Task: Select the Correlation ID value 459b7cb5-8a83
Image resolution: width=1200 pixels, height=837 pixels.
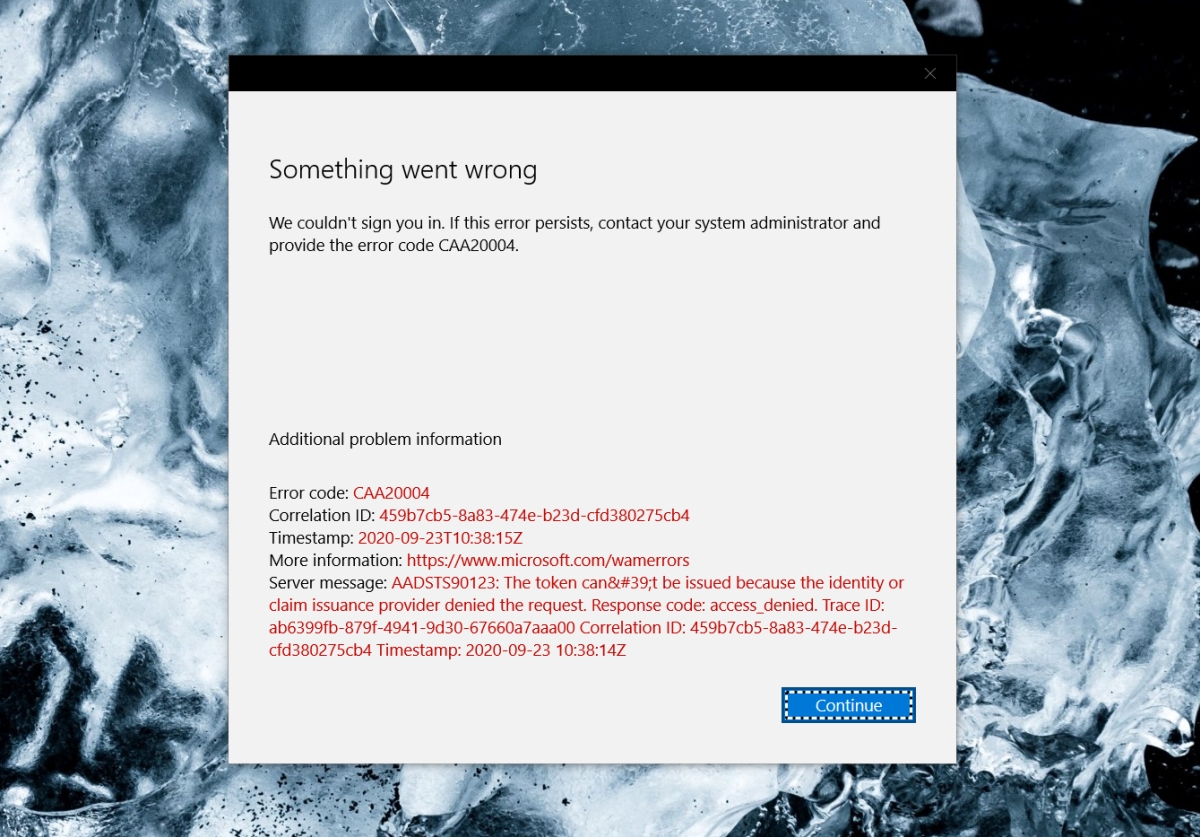Action: tap(534, 516)
